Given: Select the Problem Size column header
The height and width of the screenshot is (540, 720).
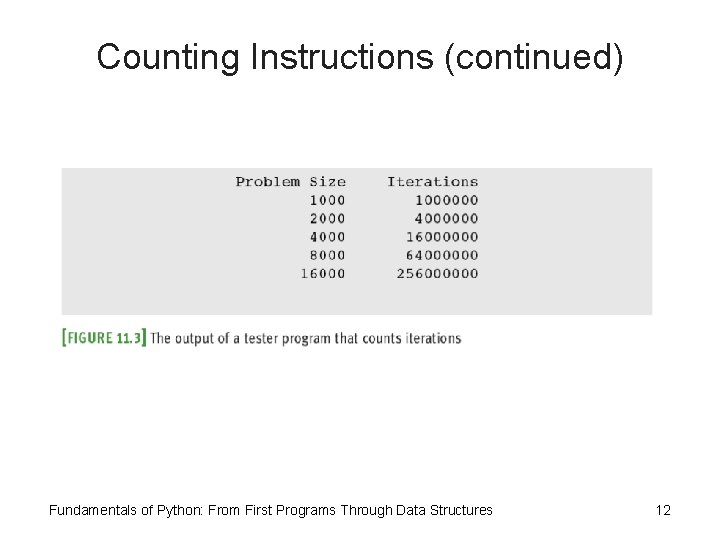Looking at the screenshot, I should click(x=291, y=182).
